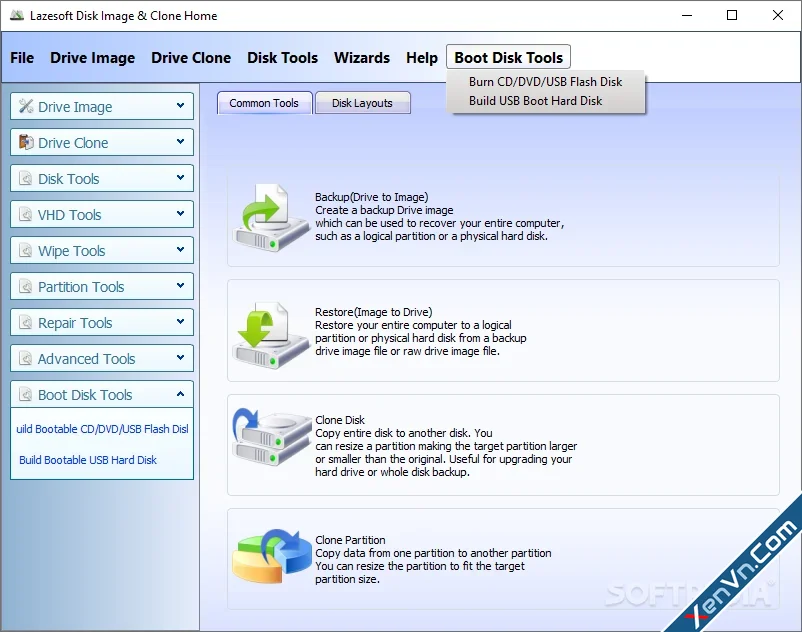Open the Wizards menu
Viewport: 802px width, 632px height.
[x=362, y=58]
